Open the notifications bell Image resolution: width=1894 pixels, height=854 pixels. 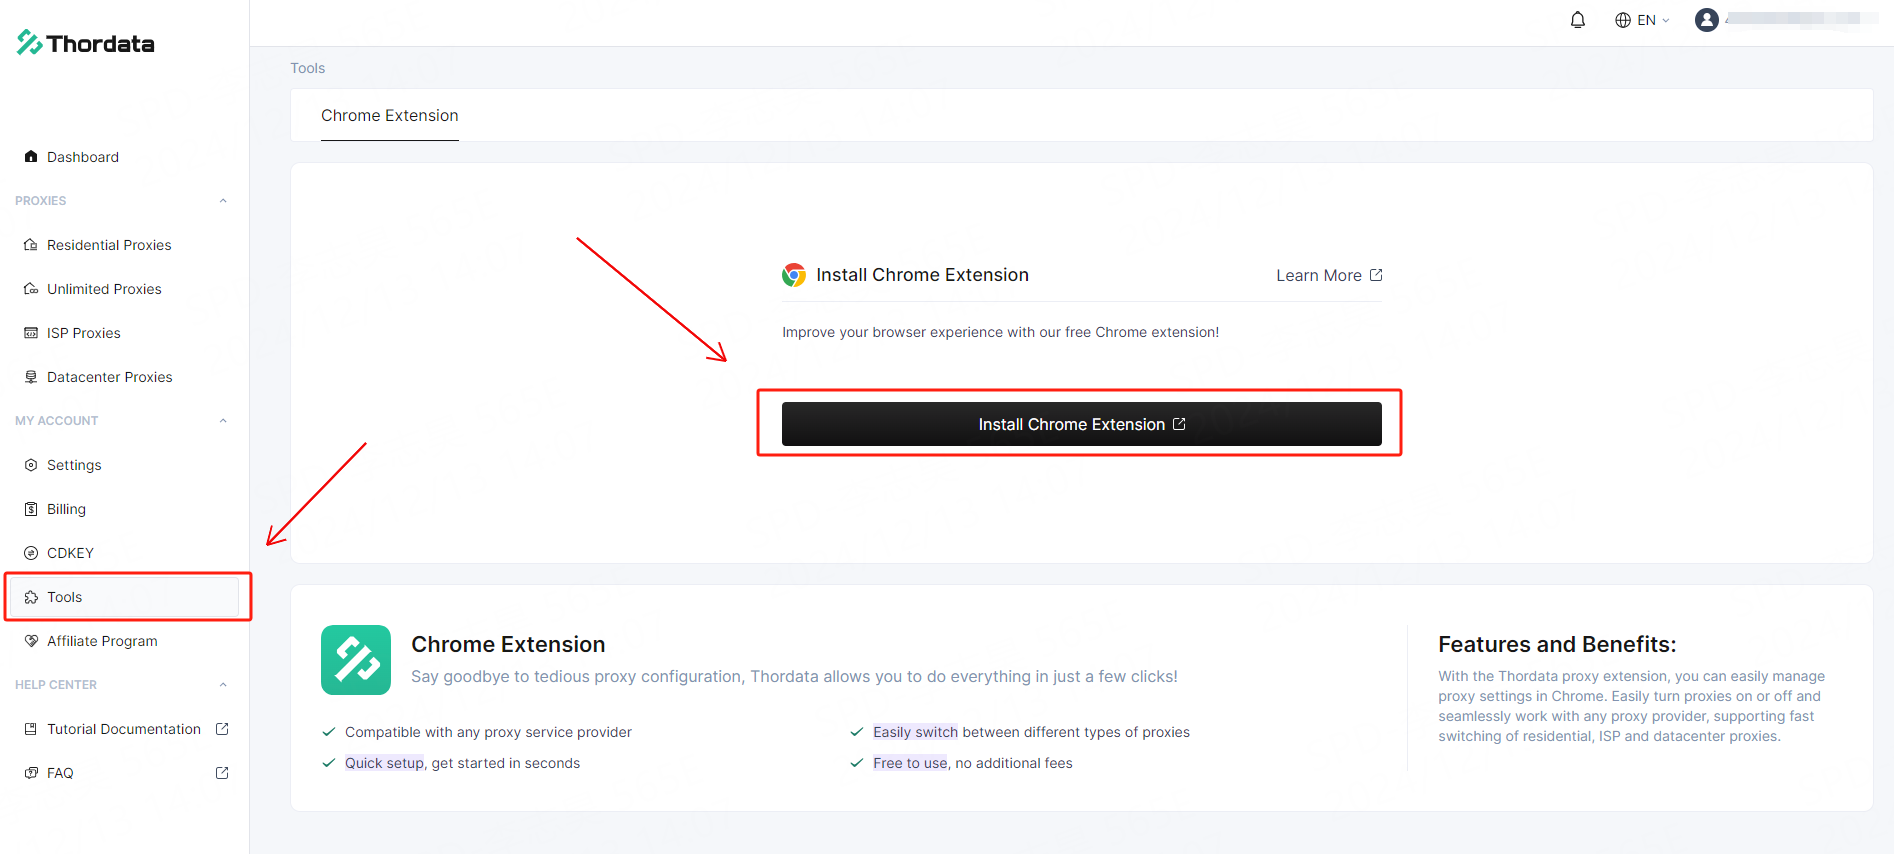click(x=1578, y=20)
